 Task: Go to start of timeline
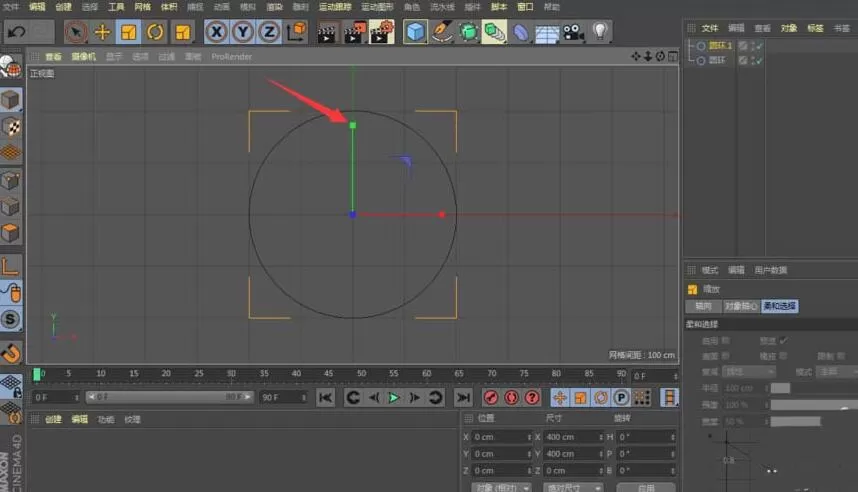pos(326,398)
